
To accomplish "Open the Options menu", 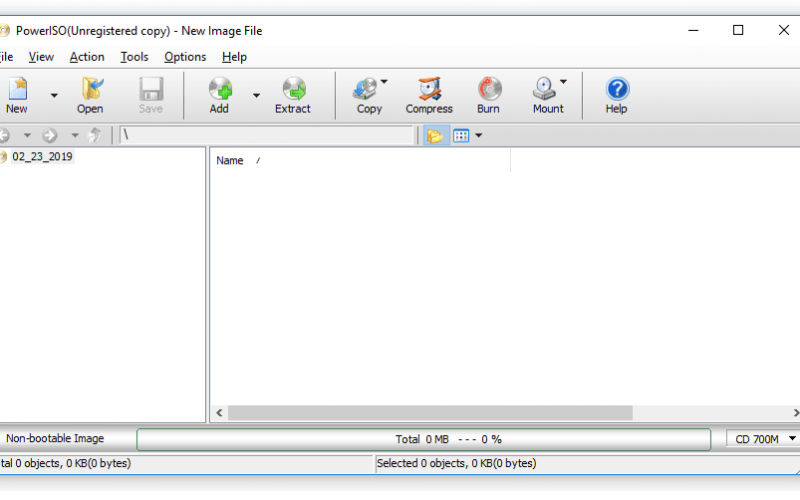I will [185, 57].
